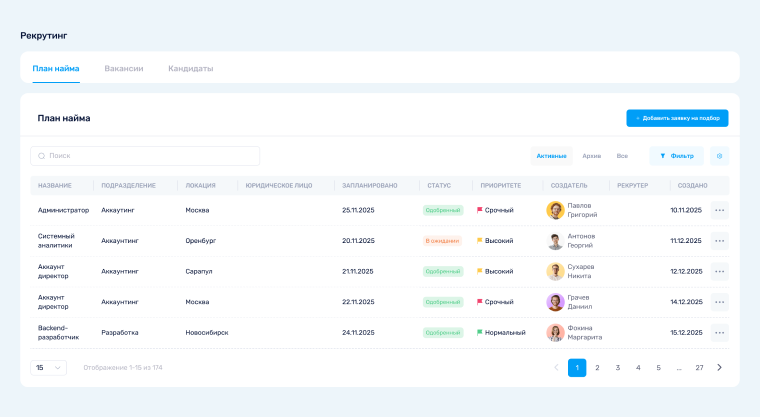Switch list view to Активные
The height and width of the screenshot is (417, 760).
pyautogui.click(x=551, y=156)
